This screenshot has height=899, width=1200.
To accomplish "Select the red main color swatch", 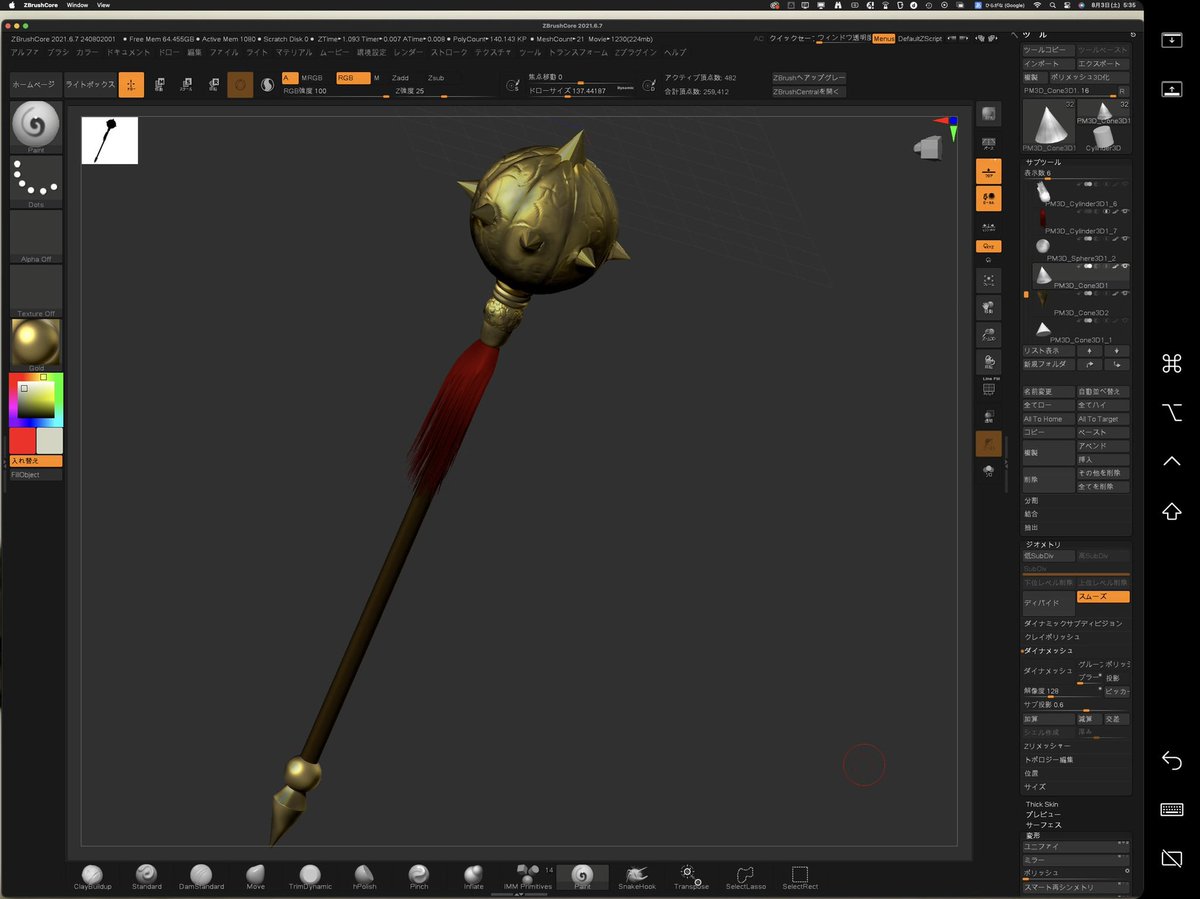I will (22, 441).
